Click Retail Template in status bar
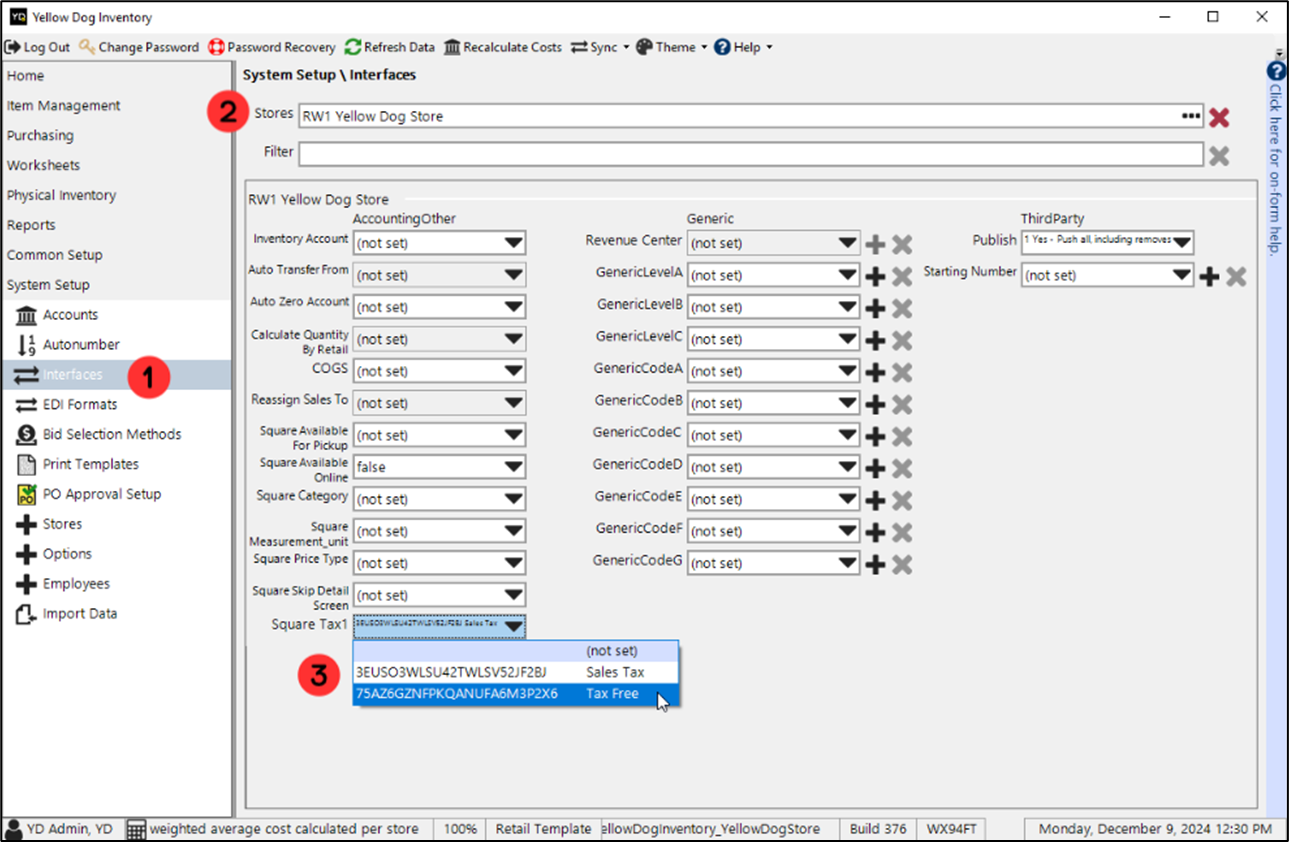Screen dimensions: 1289x842 click(x=543, y=829)
